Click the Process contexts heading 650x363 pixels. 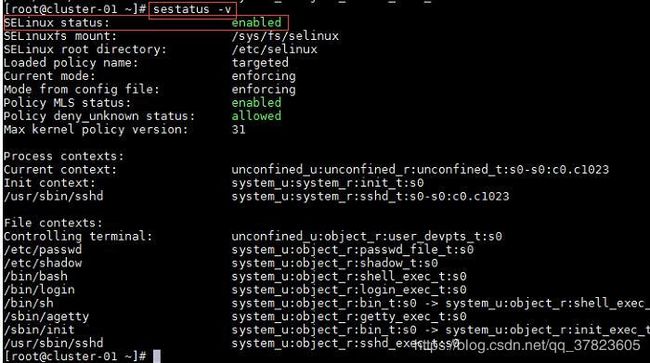click(x=64, y=156)
